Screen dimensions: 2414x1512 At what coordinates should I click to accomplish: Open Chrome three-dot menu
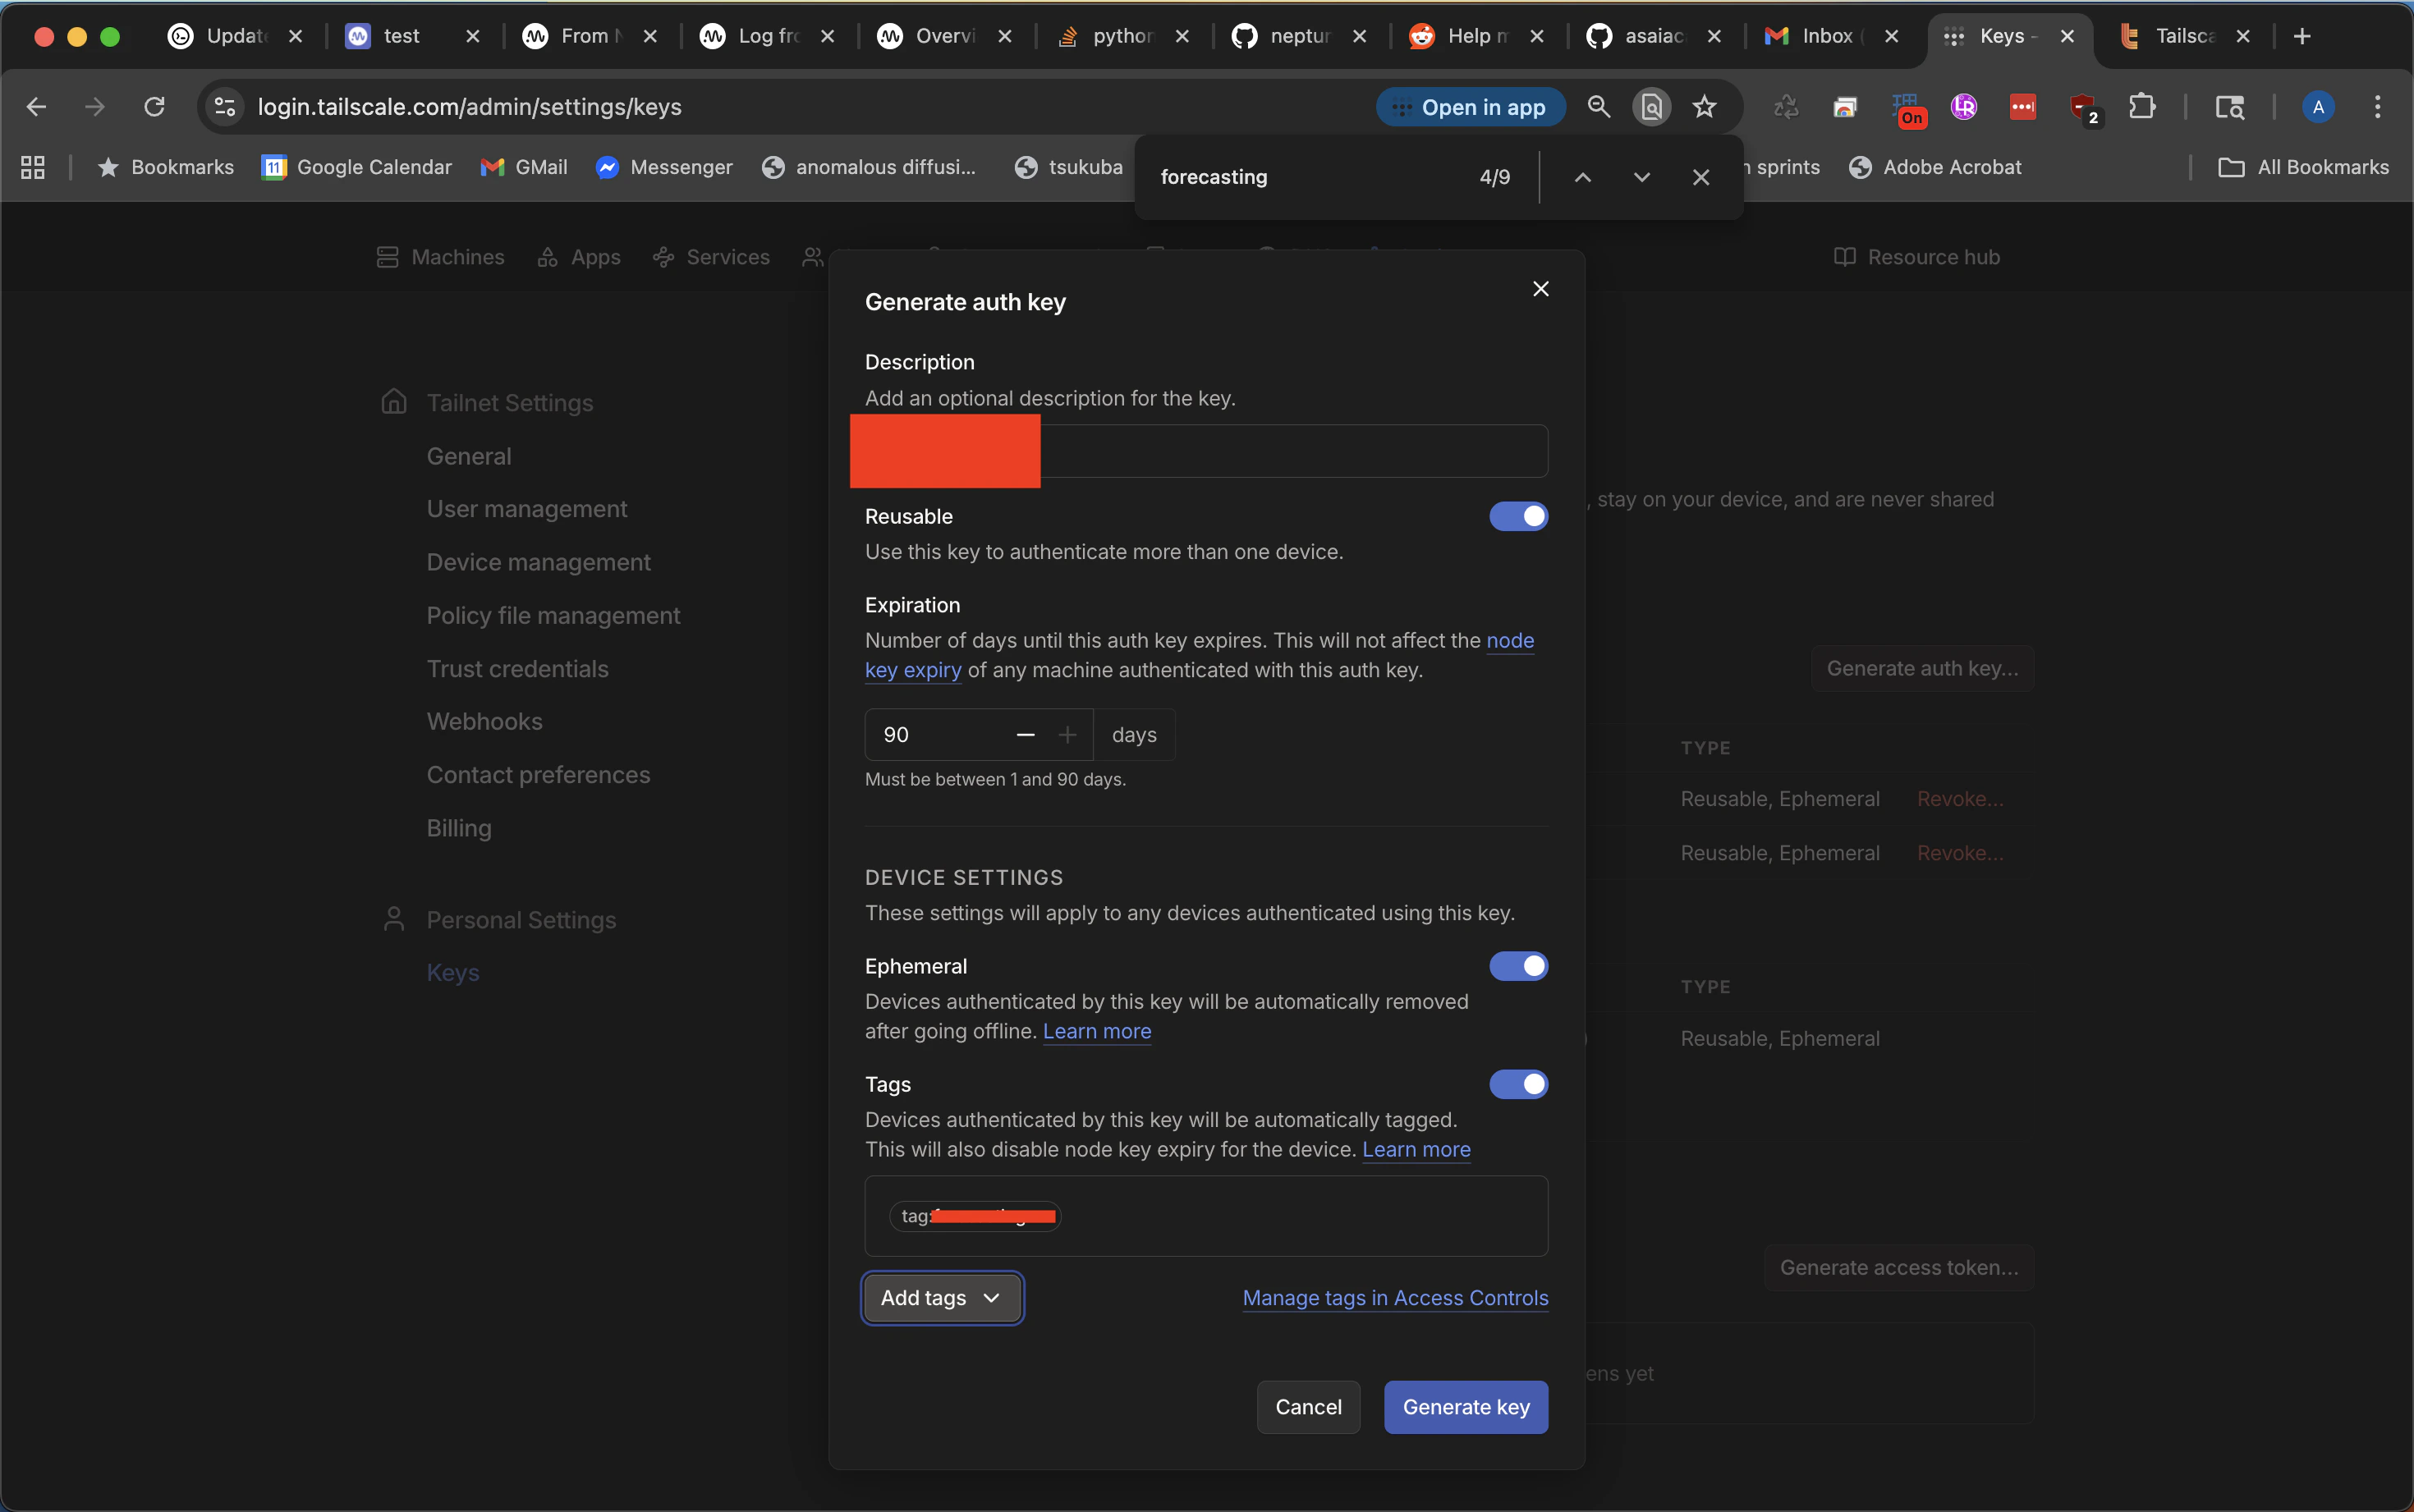(2378, 107)
